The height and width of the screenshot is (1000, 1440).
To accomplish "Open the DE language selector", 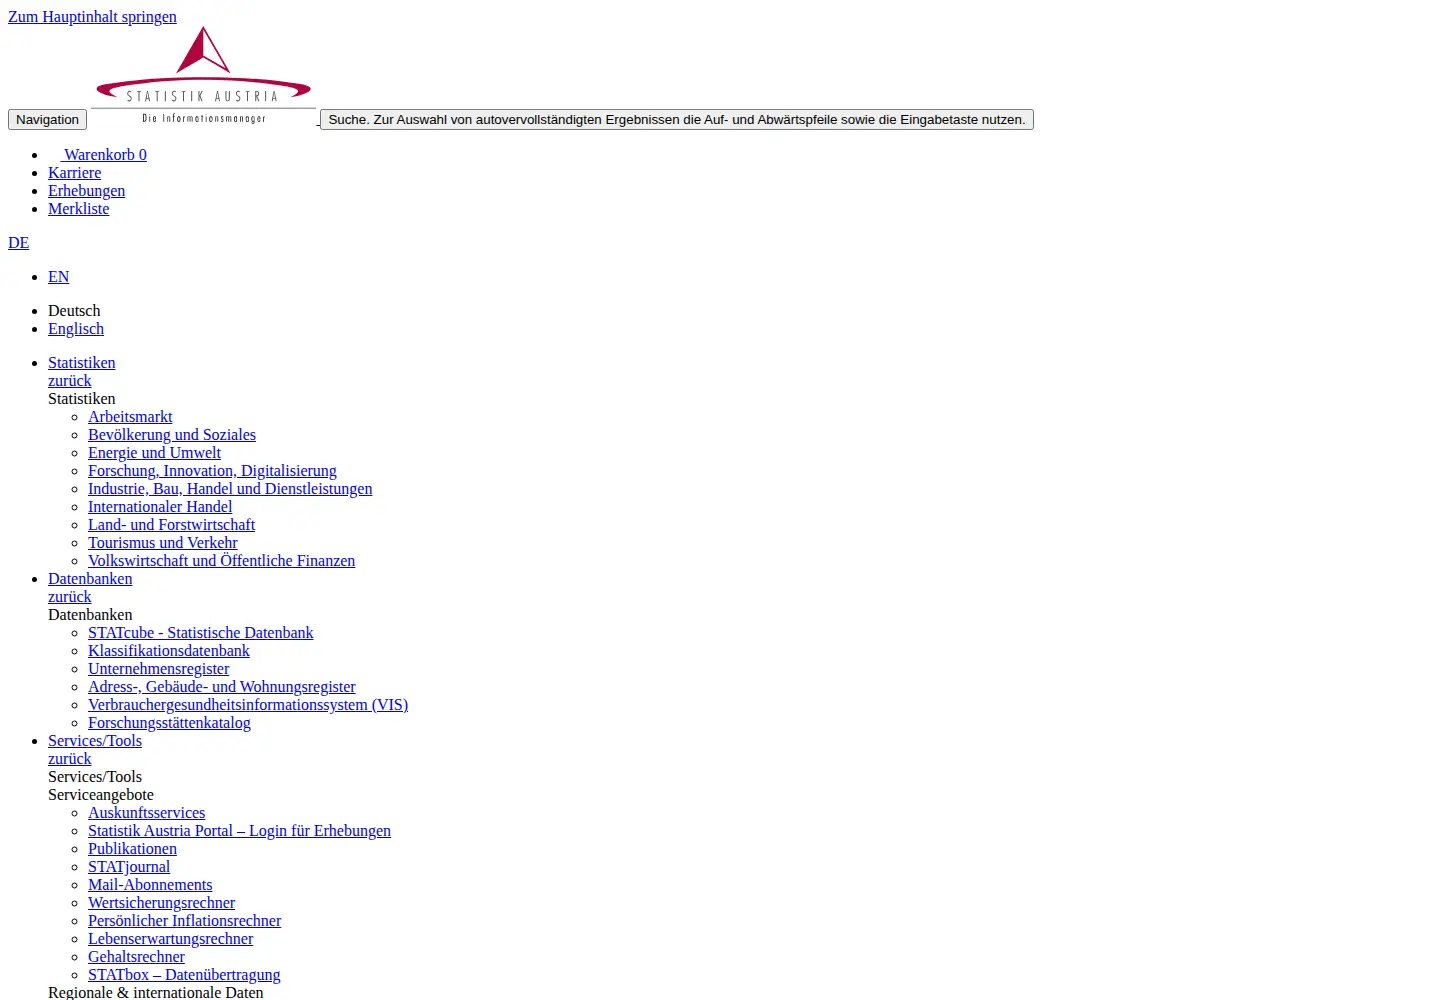I will [19, 243].
